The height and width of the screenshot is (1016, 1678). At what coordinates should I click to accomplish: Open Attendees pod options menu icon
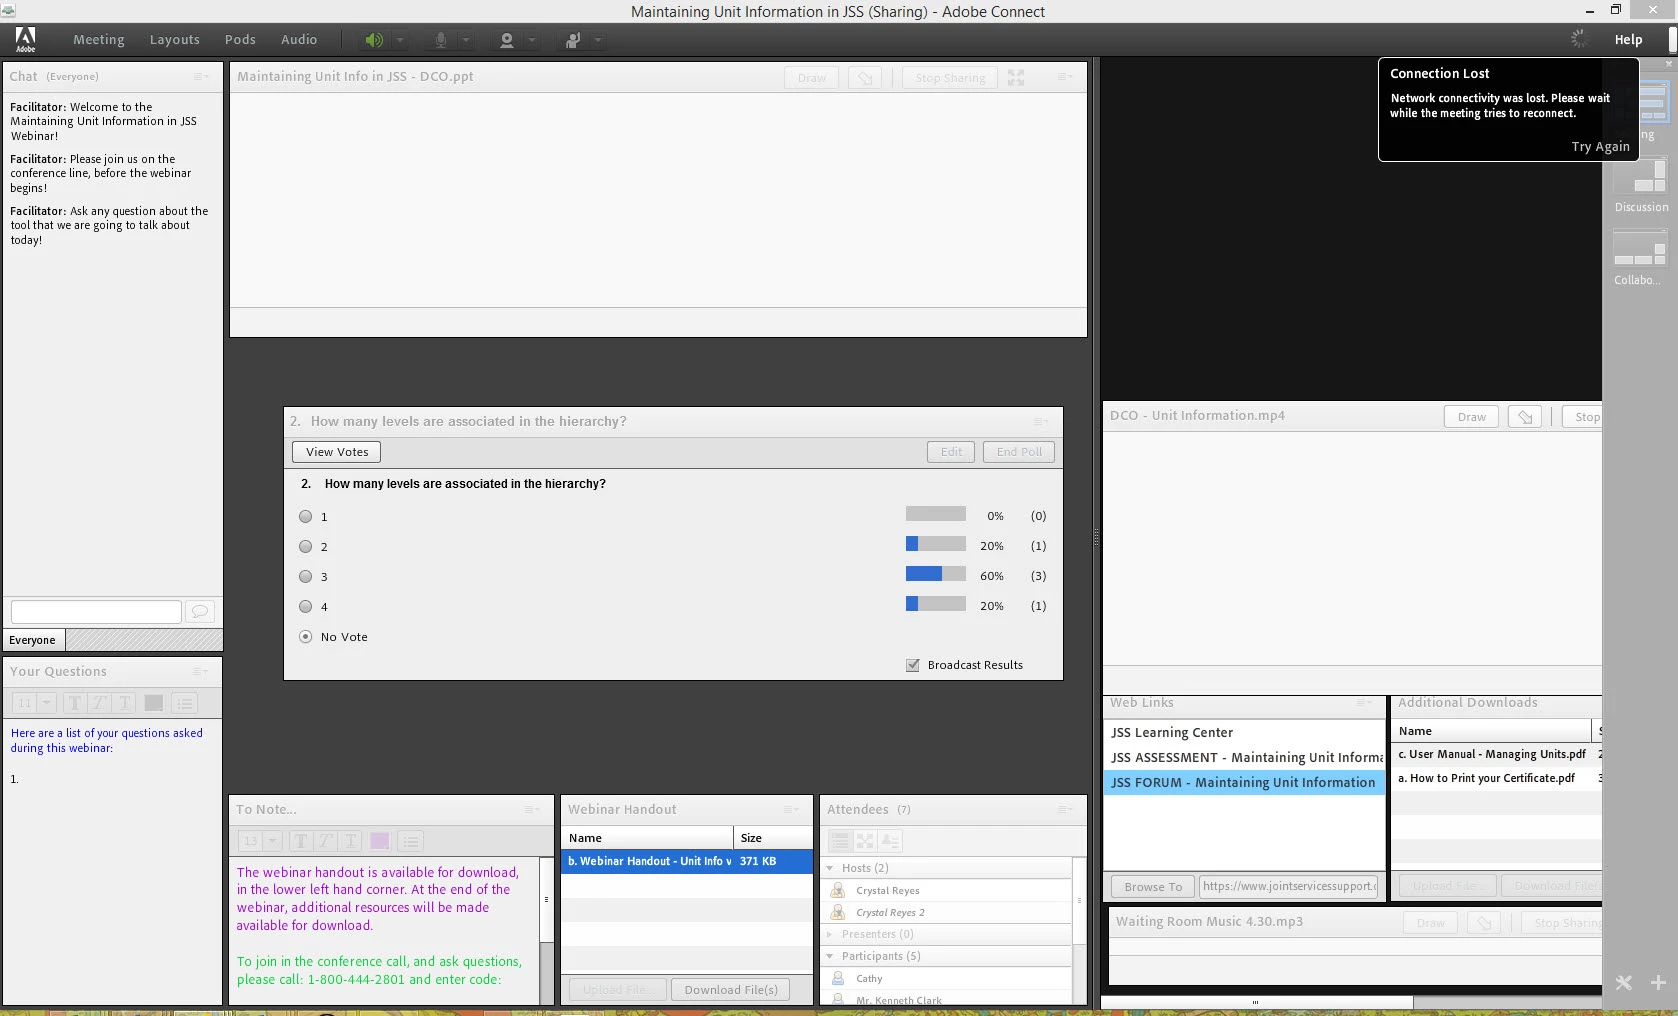pyautogui.click(x=1065, y=809)
